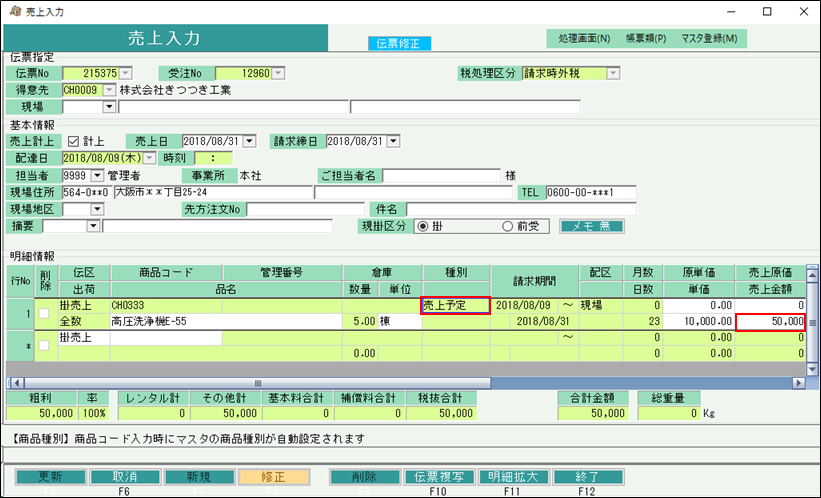Open the 摘要 dropdown
821x498 pixels.
(93, 226)
